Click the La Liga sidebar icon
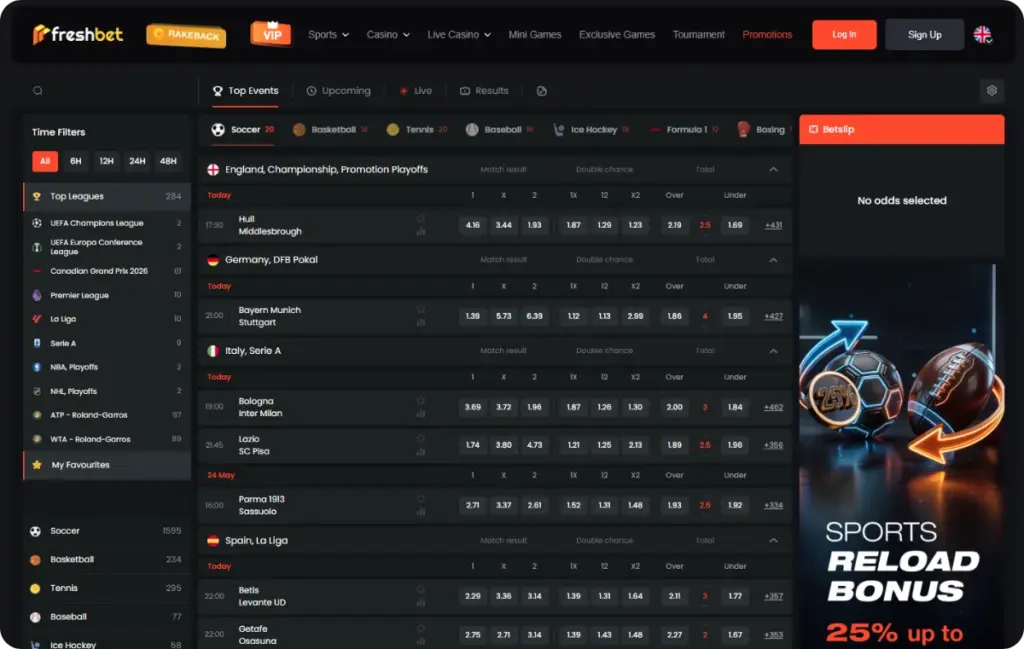 [37, 319]
